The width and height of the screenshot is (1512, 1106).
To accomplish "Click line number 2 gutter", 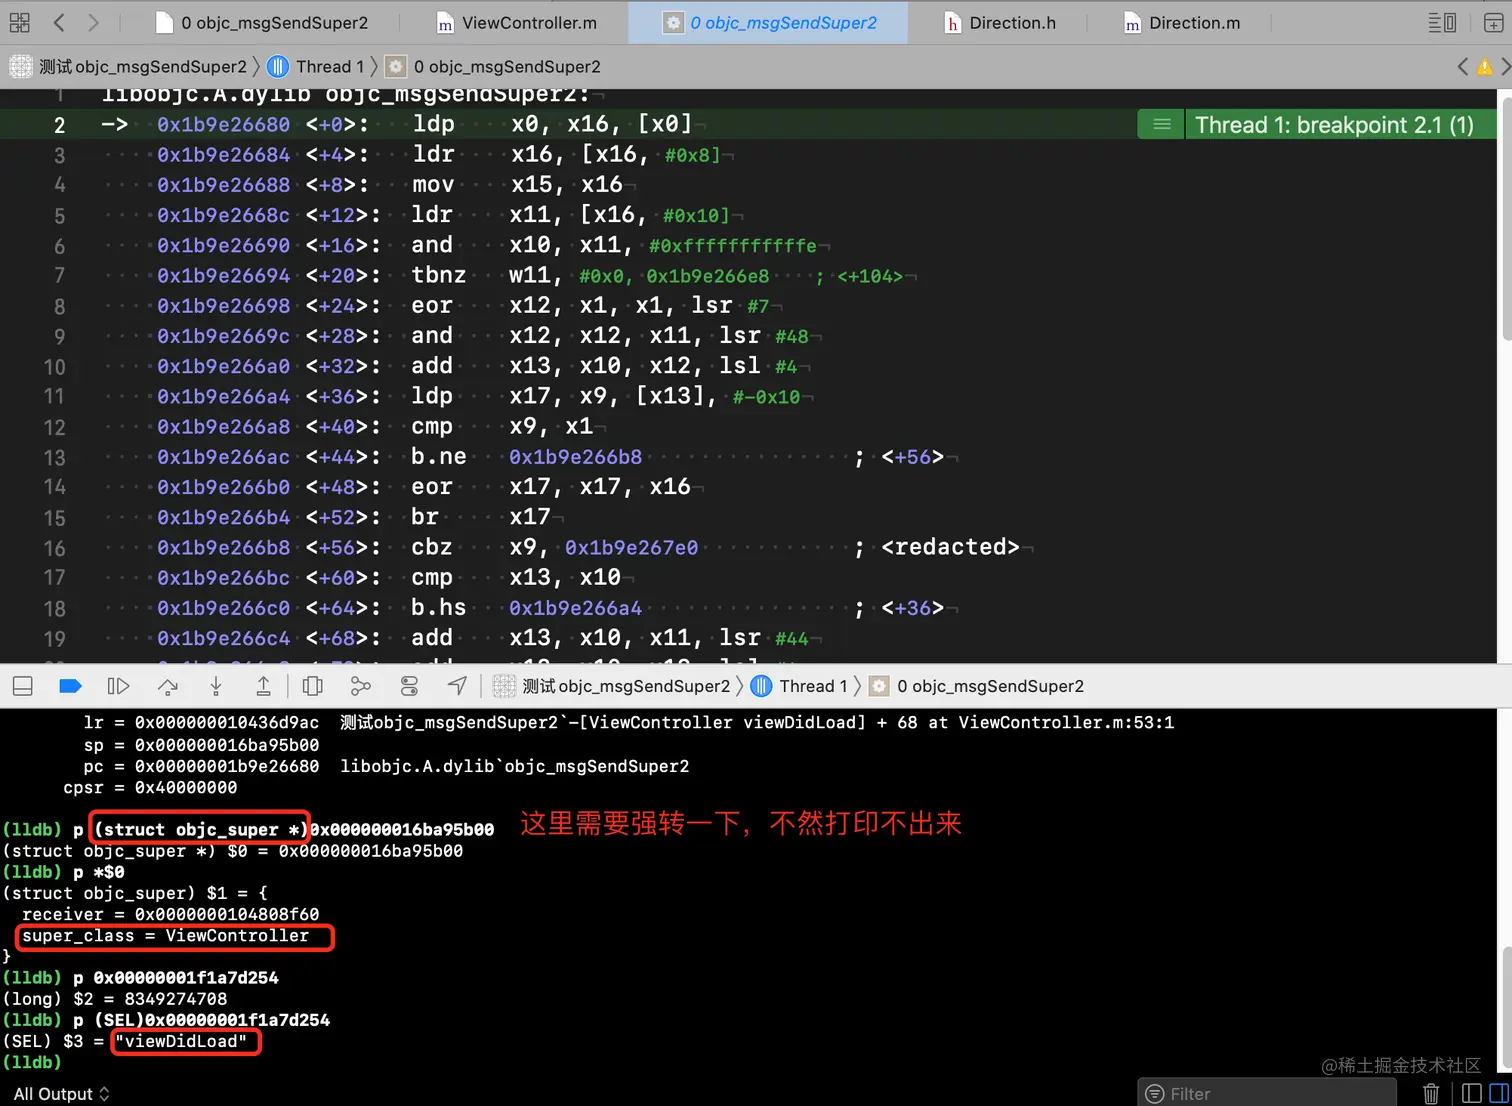I will click(59, 125).
